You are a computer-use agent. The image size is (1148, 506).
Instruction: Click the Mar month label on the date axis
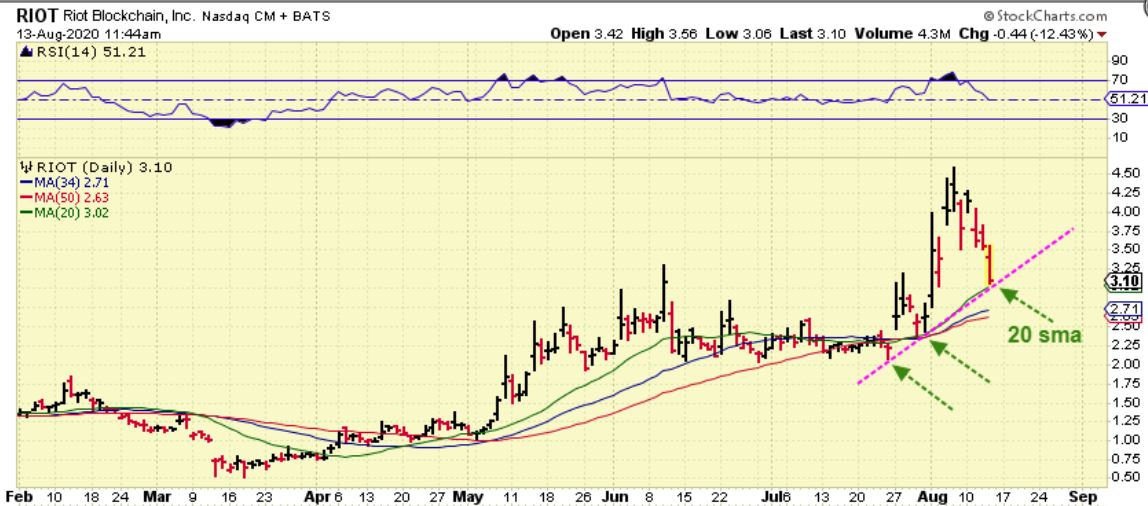tap(157, 496)
